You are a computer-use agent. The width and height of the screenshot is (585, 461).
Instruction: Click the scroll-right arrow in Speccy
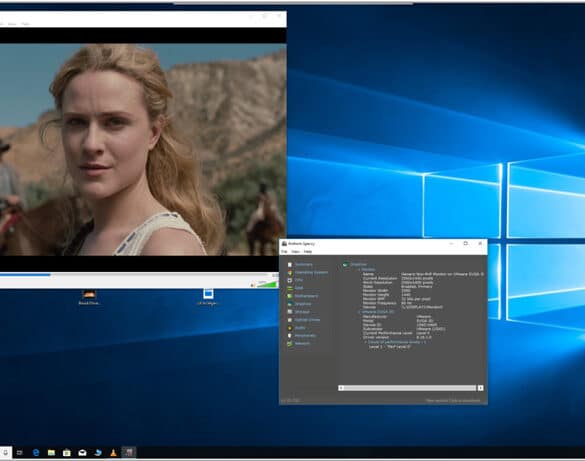pos(481,388)
